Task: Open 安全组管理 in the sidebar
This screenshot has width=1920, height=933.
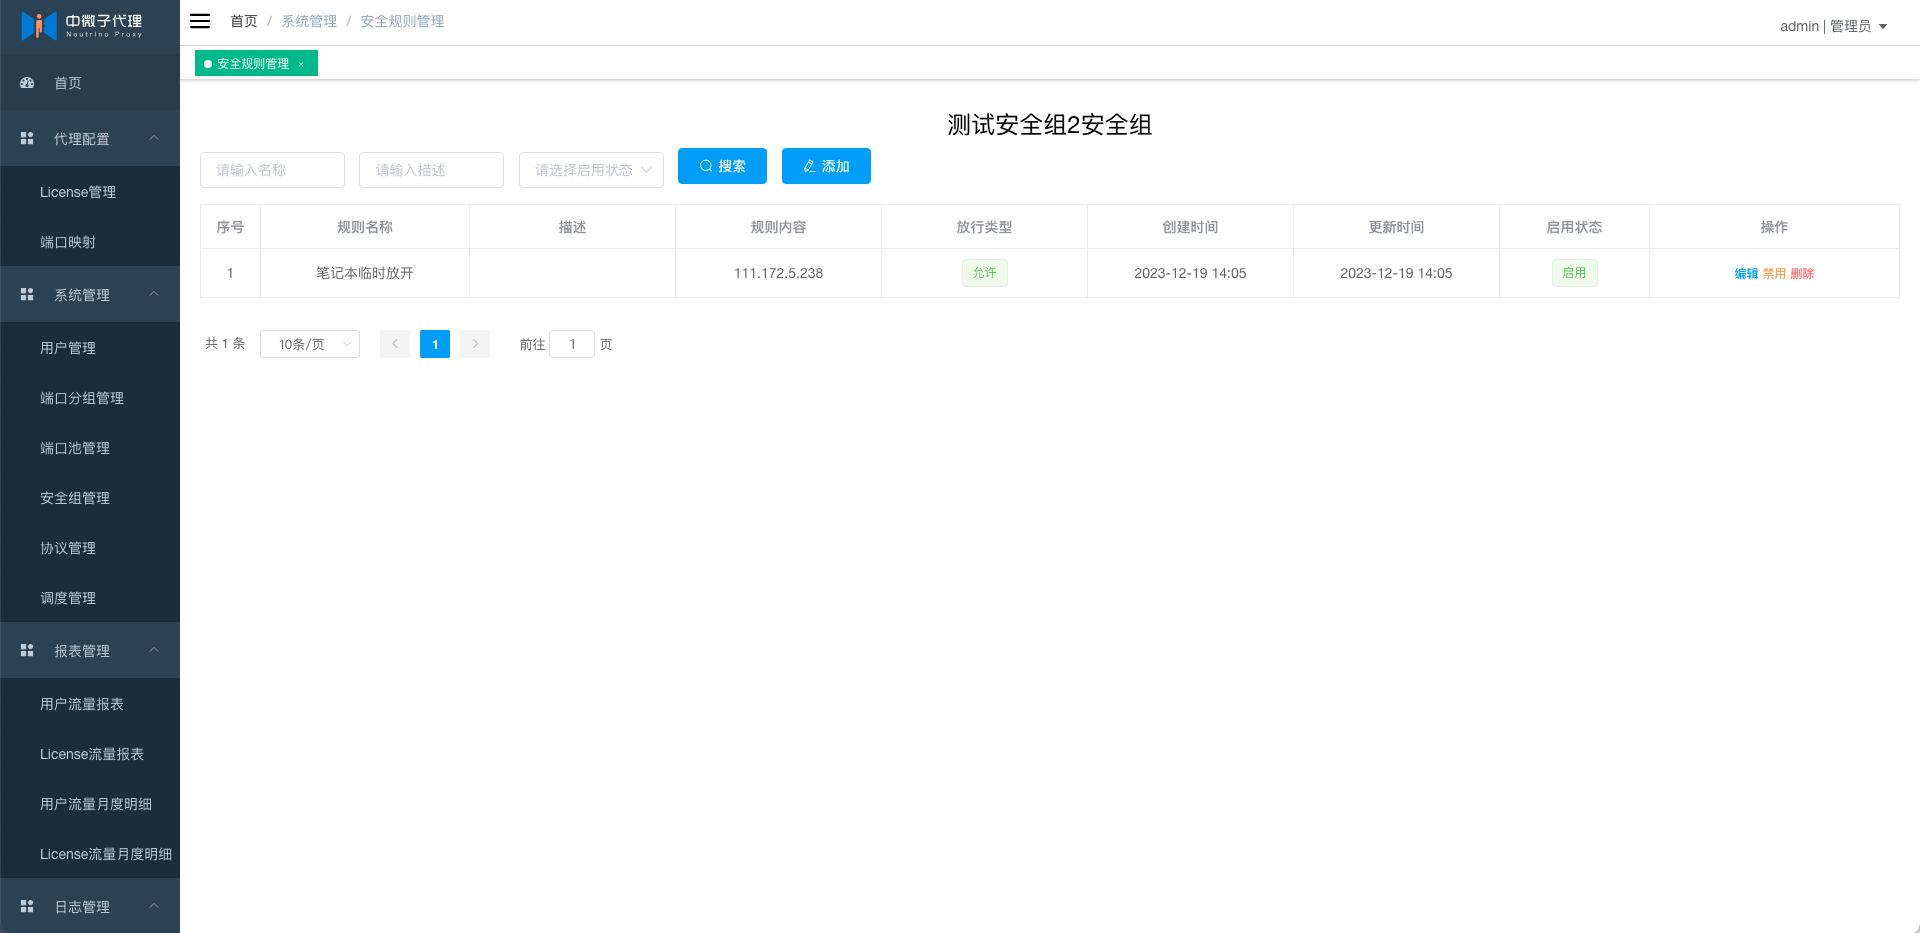Action: pyautogui.click(x=75, y=498)
